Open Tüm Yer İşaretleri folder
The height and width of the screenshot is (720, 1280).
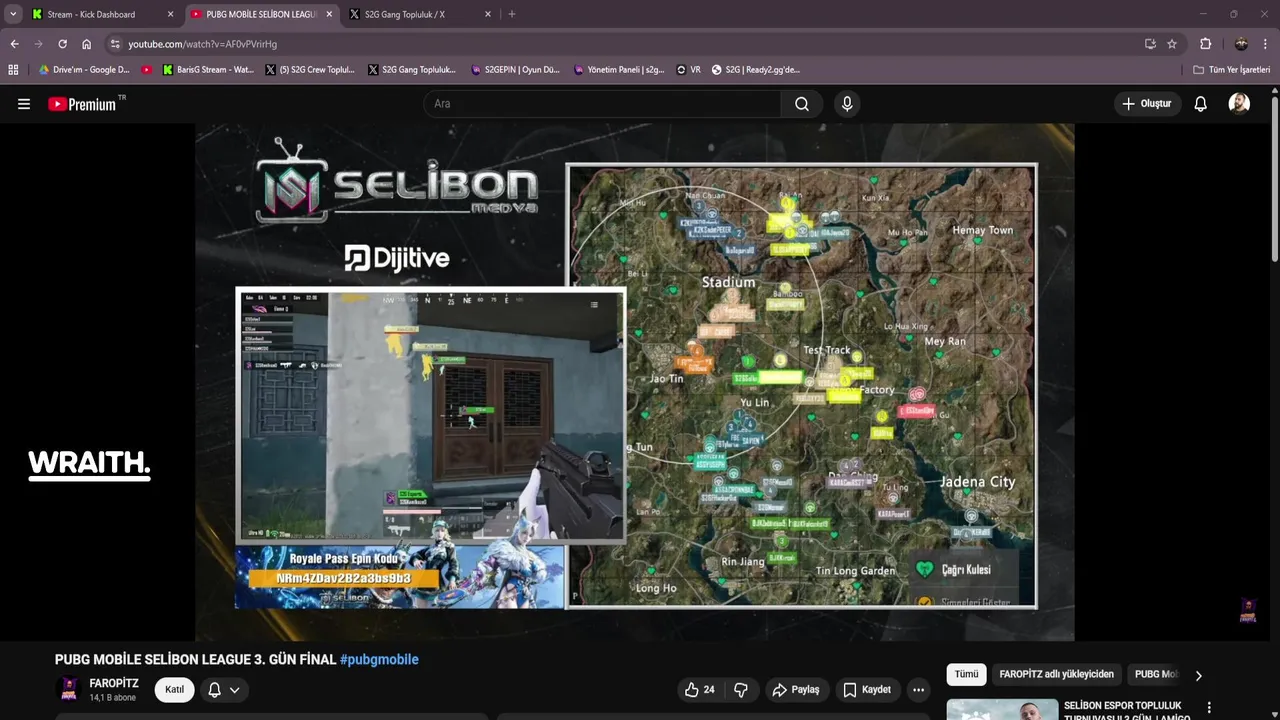pos(1232,70)
